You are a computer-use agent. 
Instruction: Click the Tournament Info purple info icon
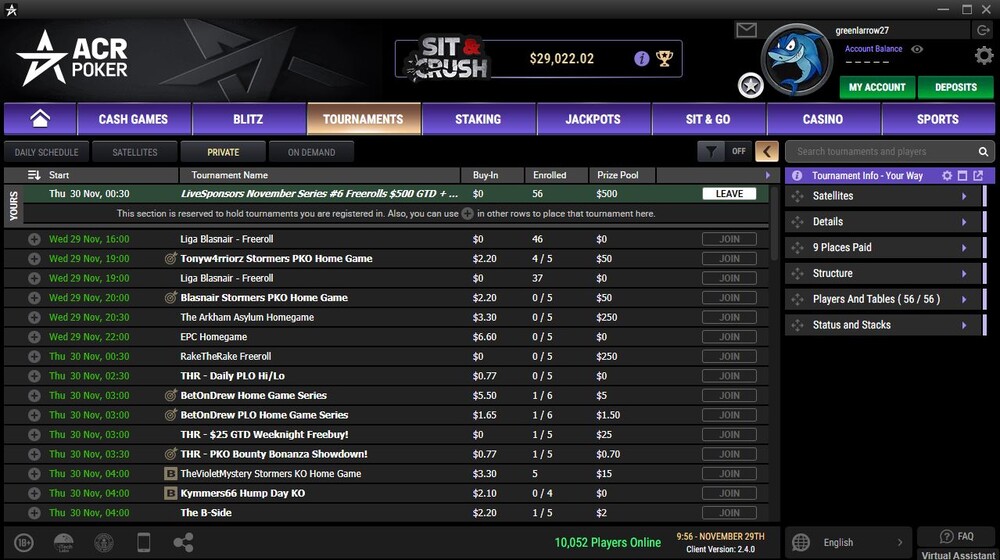pos(797,175)
